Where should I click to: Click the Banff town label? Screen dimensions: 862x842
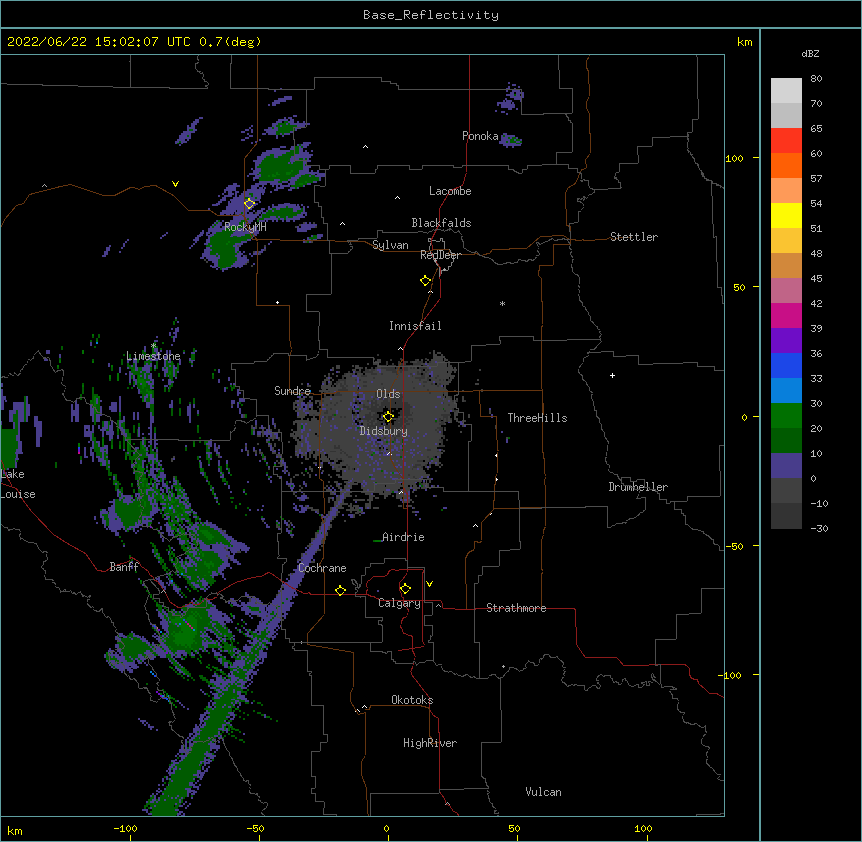(124, 567)
